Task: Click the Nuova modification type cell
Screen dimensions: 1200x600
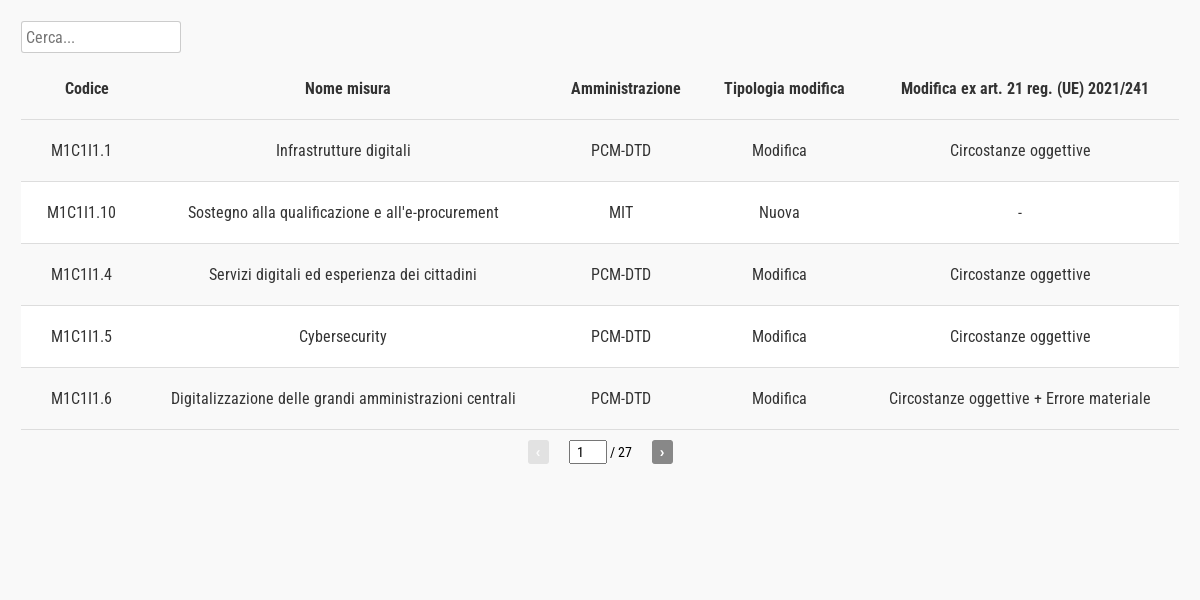Action: (779, 212)
